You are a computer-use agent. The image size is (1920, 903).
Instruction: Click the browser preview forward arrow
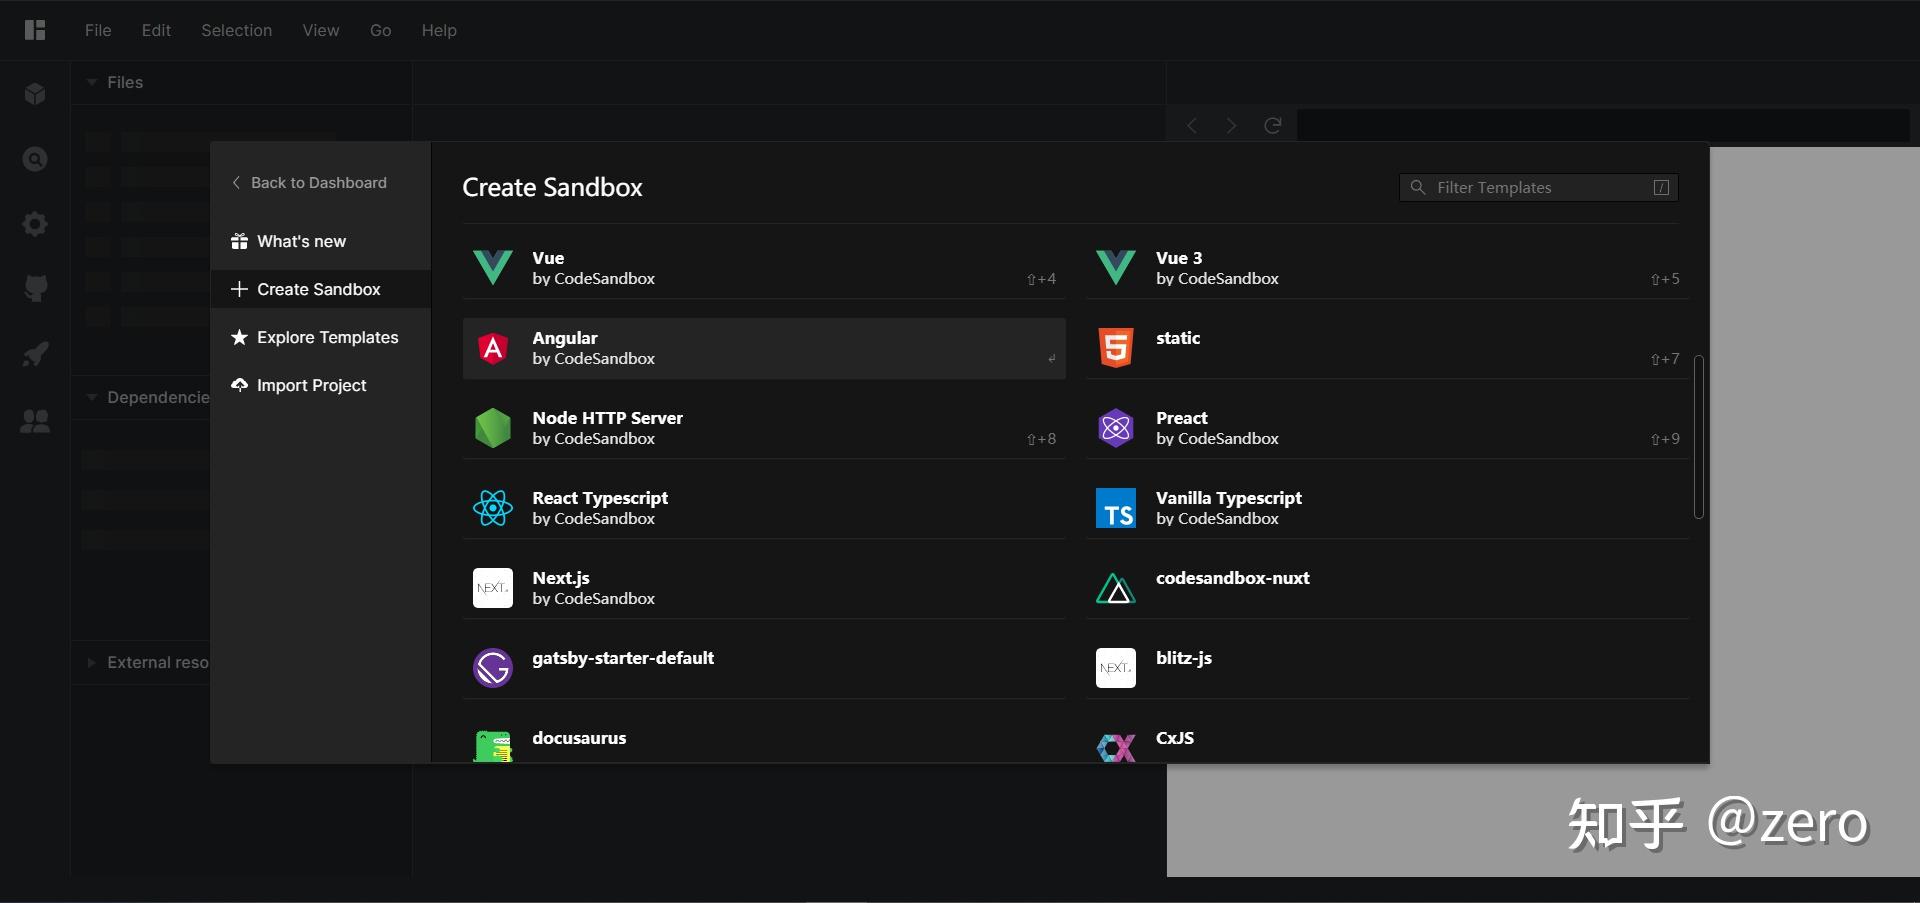coord(1231,125)
